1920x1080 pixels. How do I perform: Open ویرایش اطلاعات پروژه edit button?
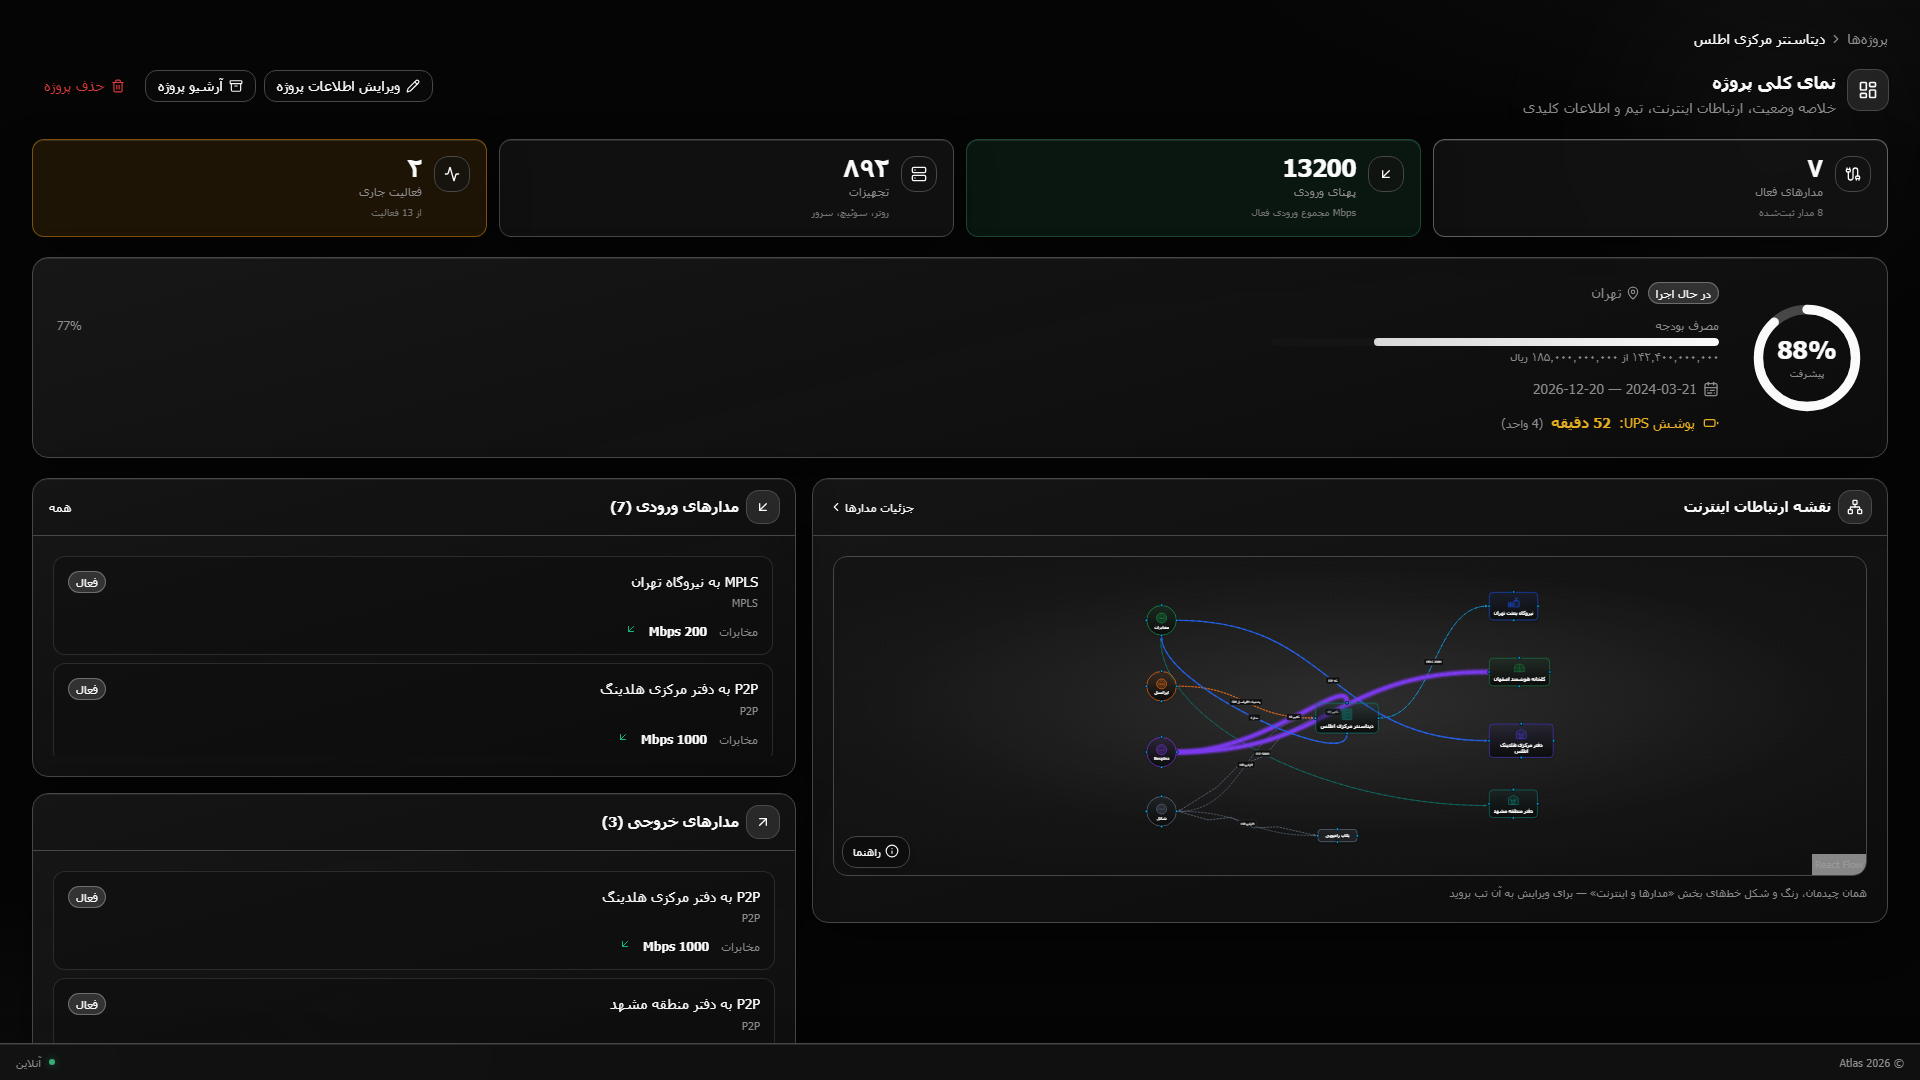click(x=348, y=86)
